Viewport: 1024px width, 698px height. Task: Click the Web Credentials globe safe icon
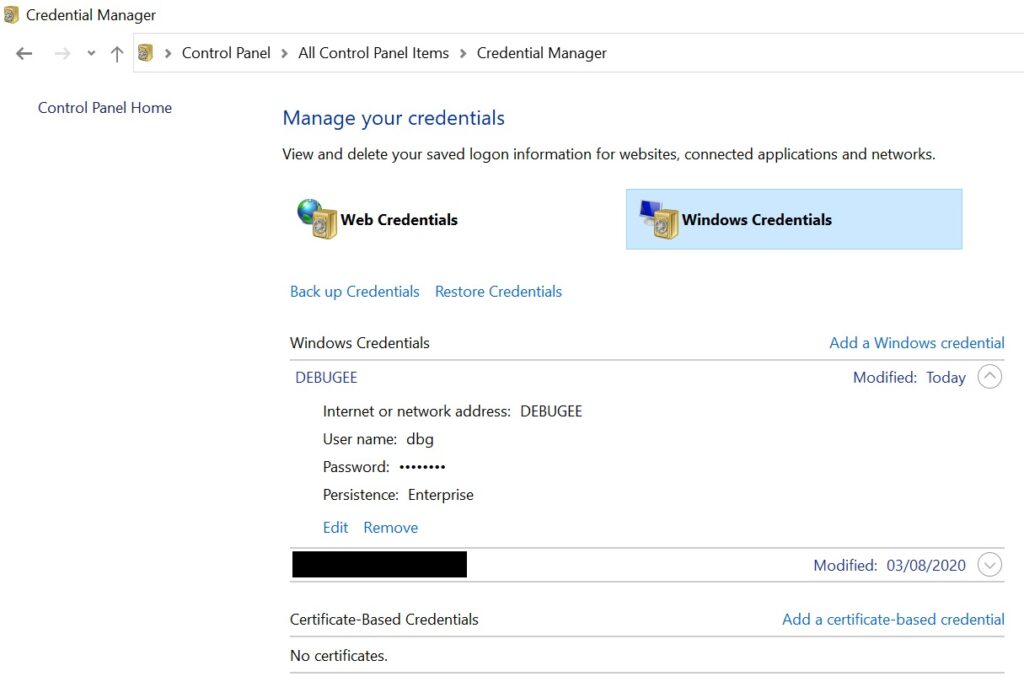317,219
